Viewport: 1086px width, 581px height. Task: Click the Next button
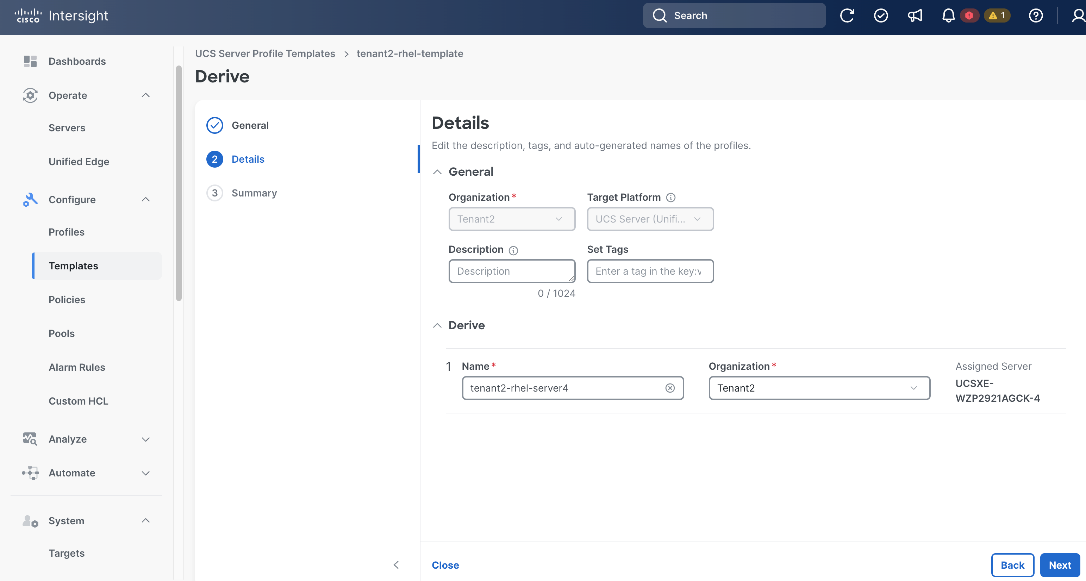[x=1060, y=565]
